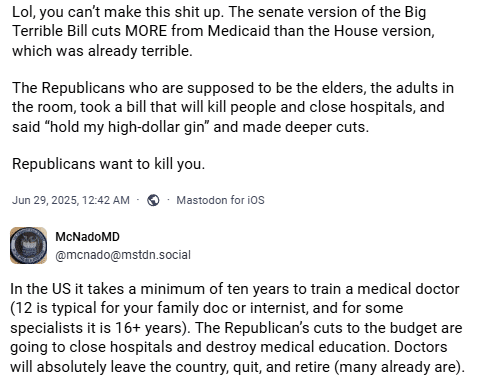The height and width of the screenshot is (375, 484).
Task: Click the McNadoMD display name
Action: point(87,237)
